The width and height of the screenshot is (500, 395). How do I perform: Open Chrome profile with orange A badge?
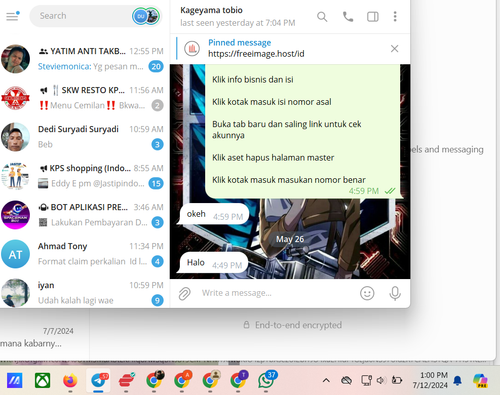click(182, 380)
